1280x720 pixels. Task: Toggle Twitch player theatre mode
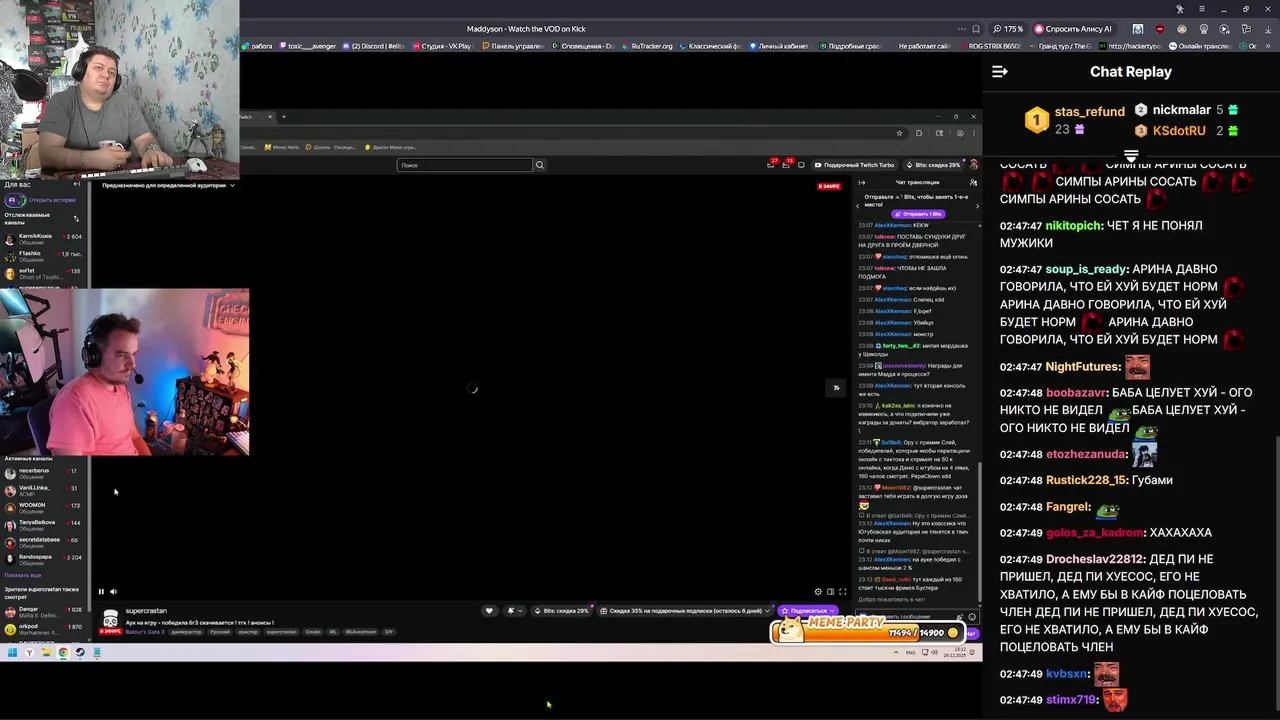830,592
